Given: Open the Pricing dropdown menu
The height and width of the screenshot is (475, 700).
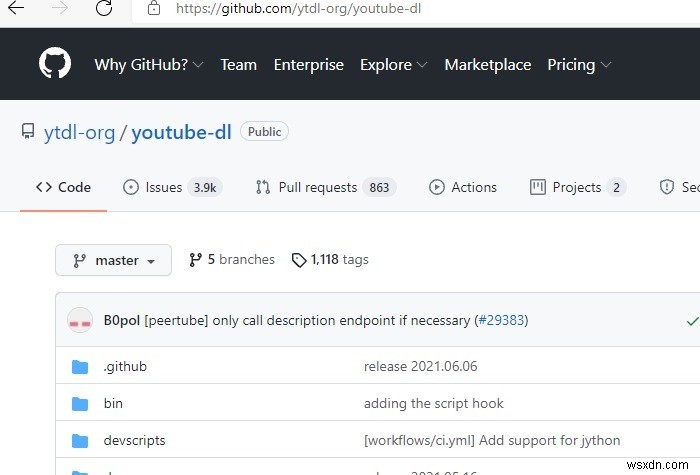Looking at the screenshot, I should coord(579,65).
